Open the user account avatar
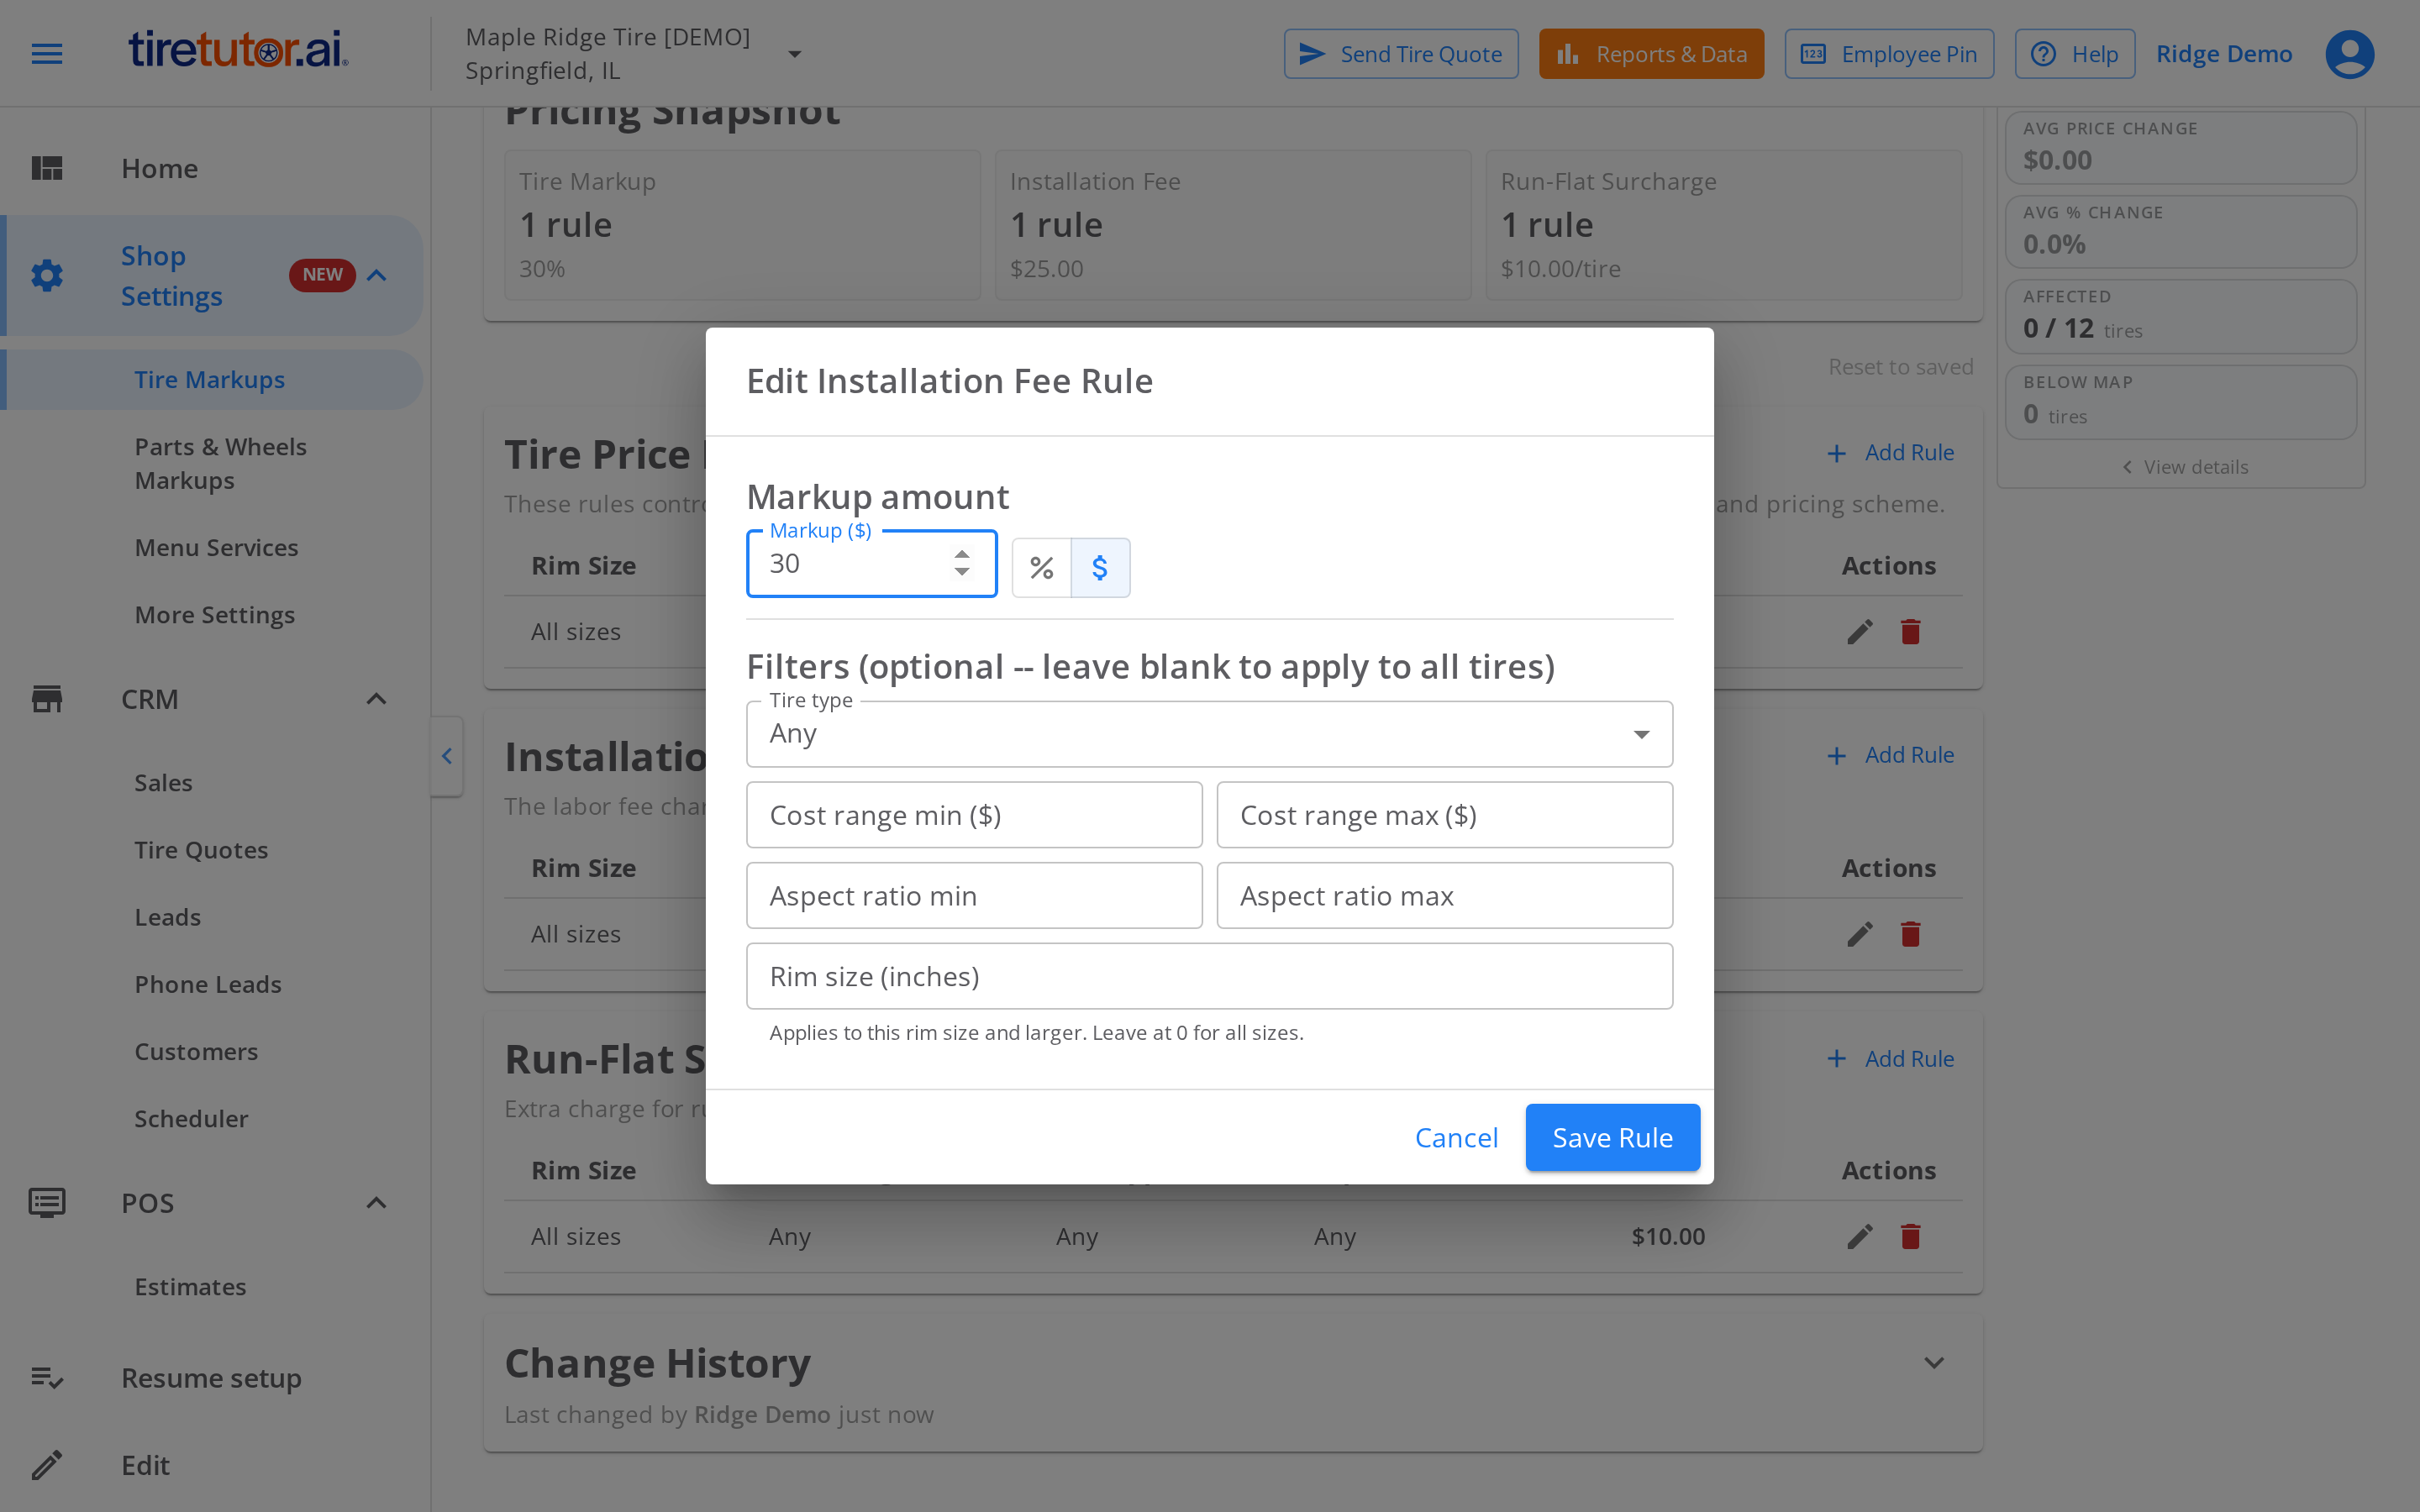The height and width of the screenshot is (1512, 2420). tap(2349, 54)
